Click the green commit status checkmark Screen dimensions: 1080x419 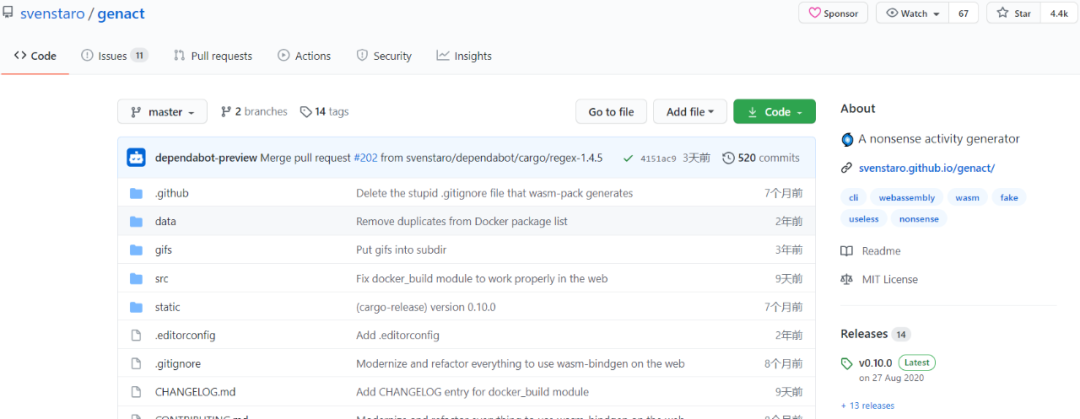click(x=627, y=158)
